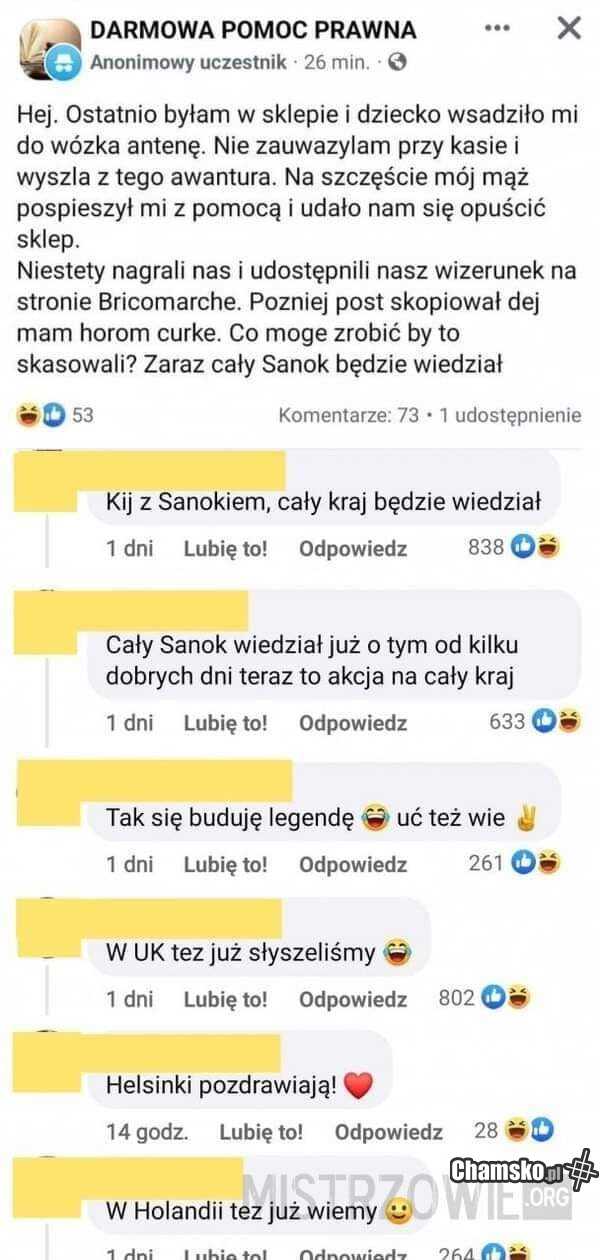600x1260 pixels.
Task: Reply to the 'Helsinki pozdrawiają!' comment
Action: tap(389, 1132)
